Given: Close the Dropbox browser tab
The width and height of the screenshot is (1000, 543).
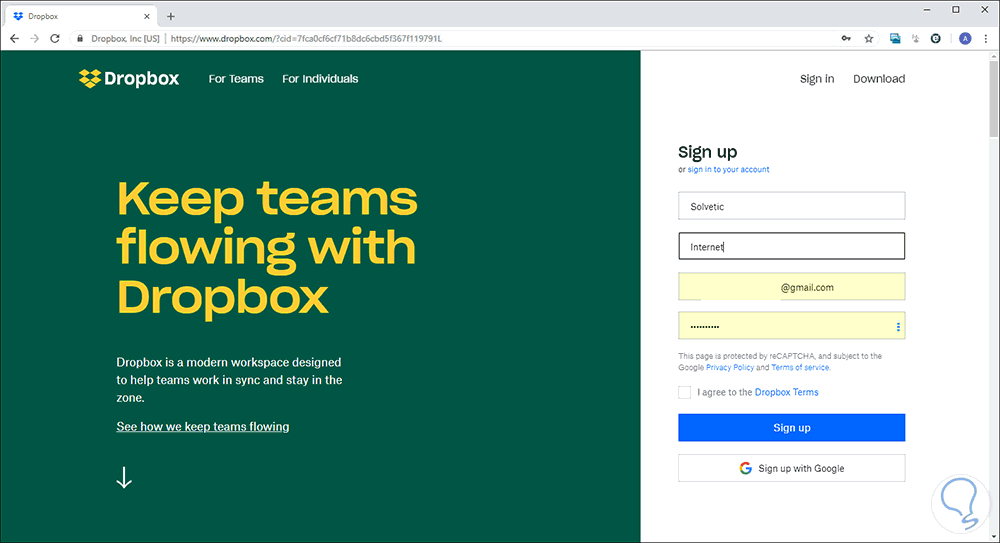Looking at the screenshot, I should tap(147, 17).
